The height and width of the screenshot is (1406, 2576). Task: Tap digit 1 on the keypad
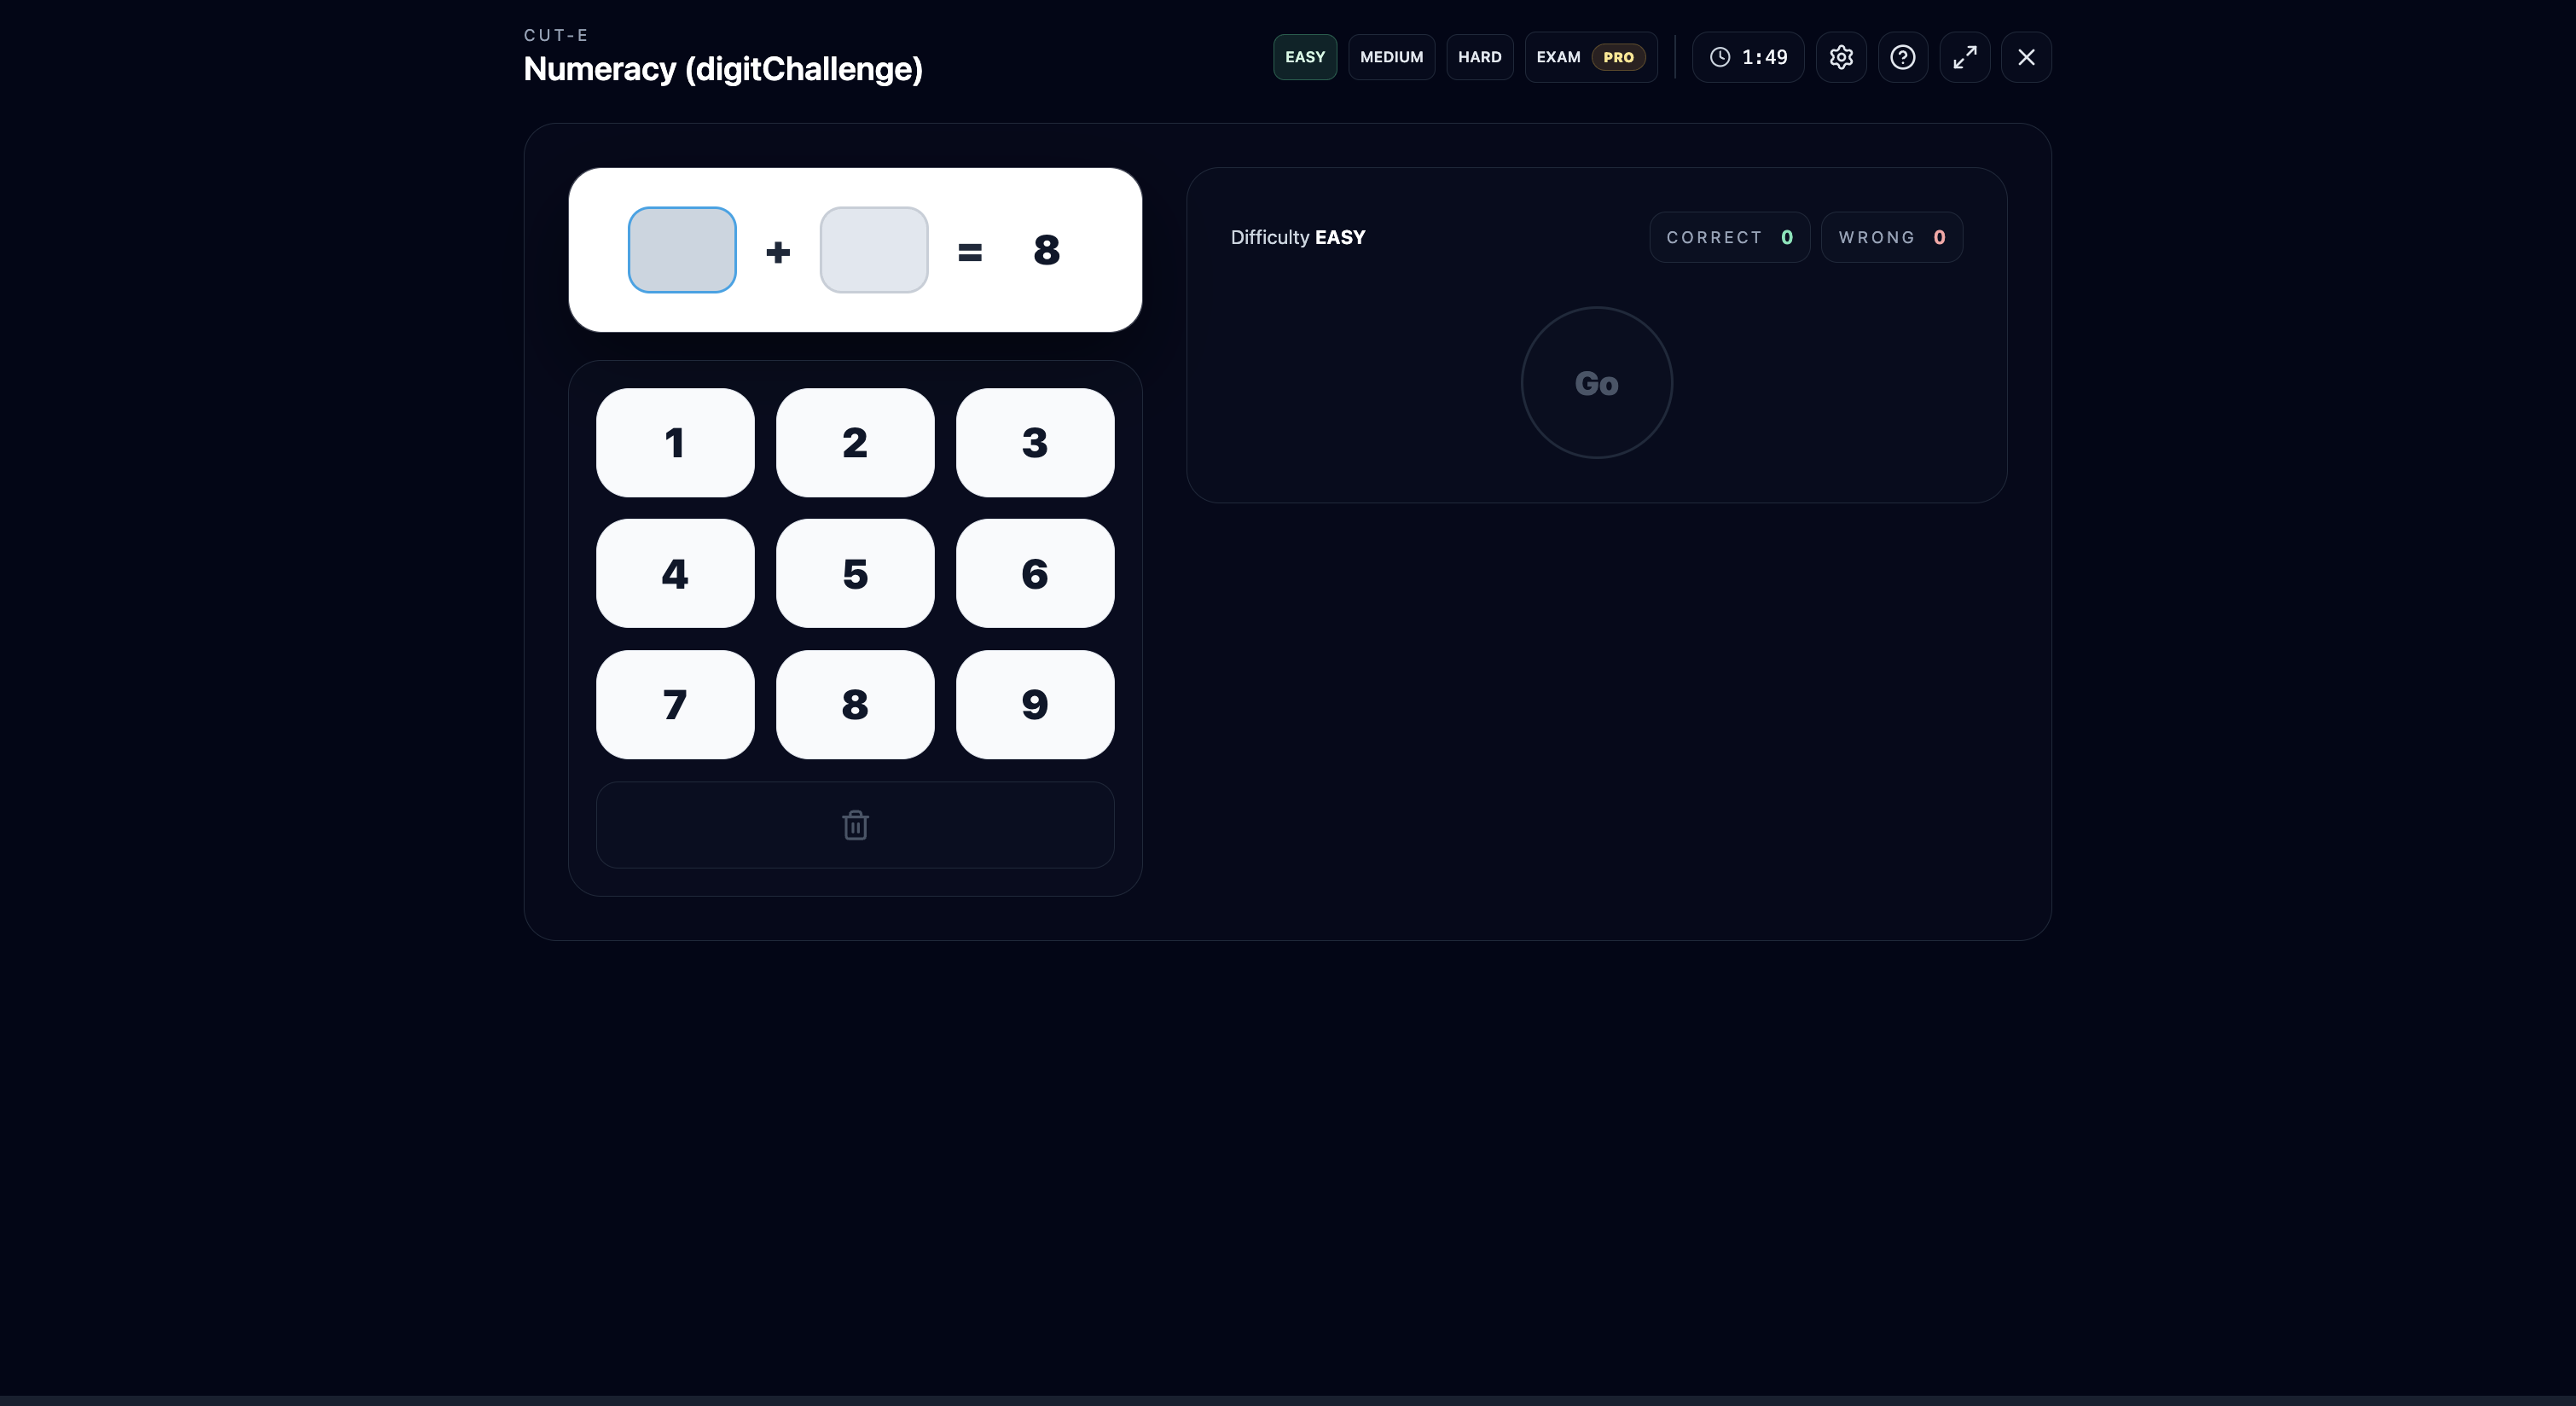pyautogui.click(x=675, y=443)
